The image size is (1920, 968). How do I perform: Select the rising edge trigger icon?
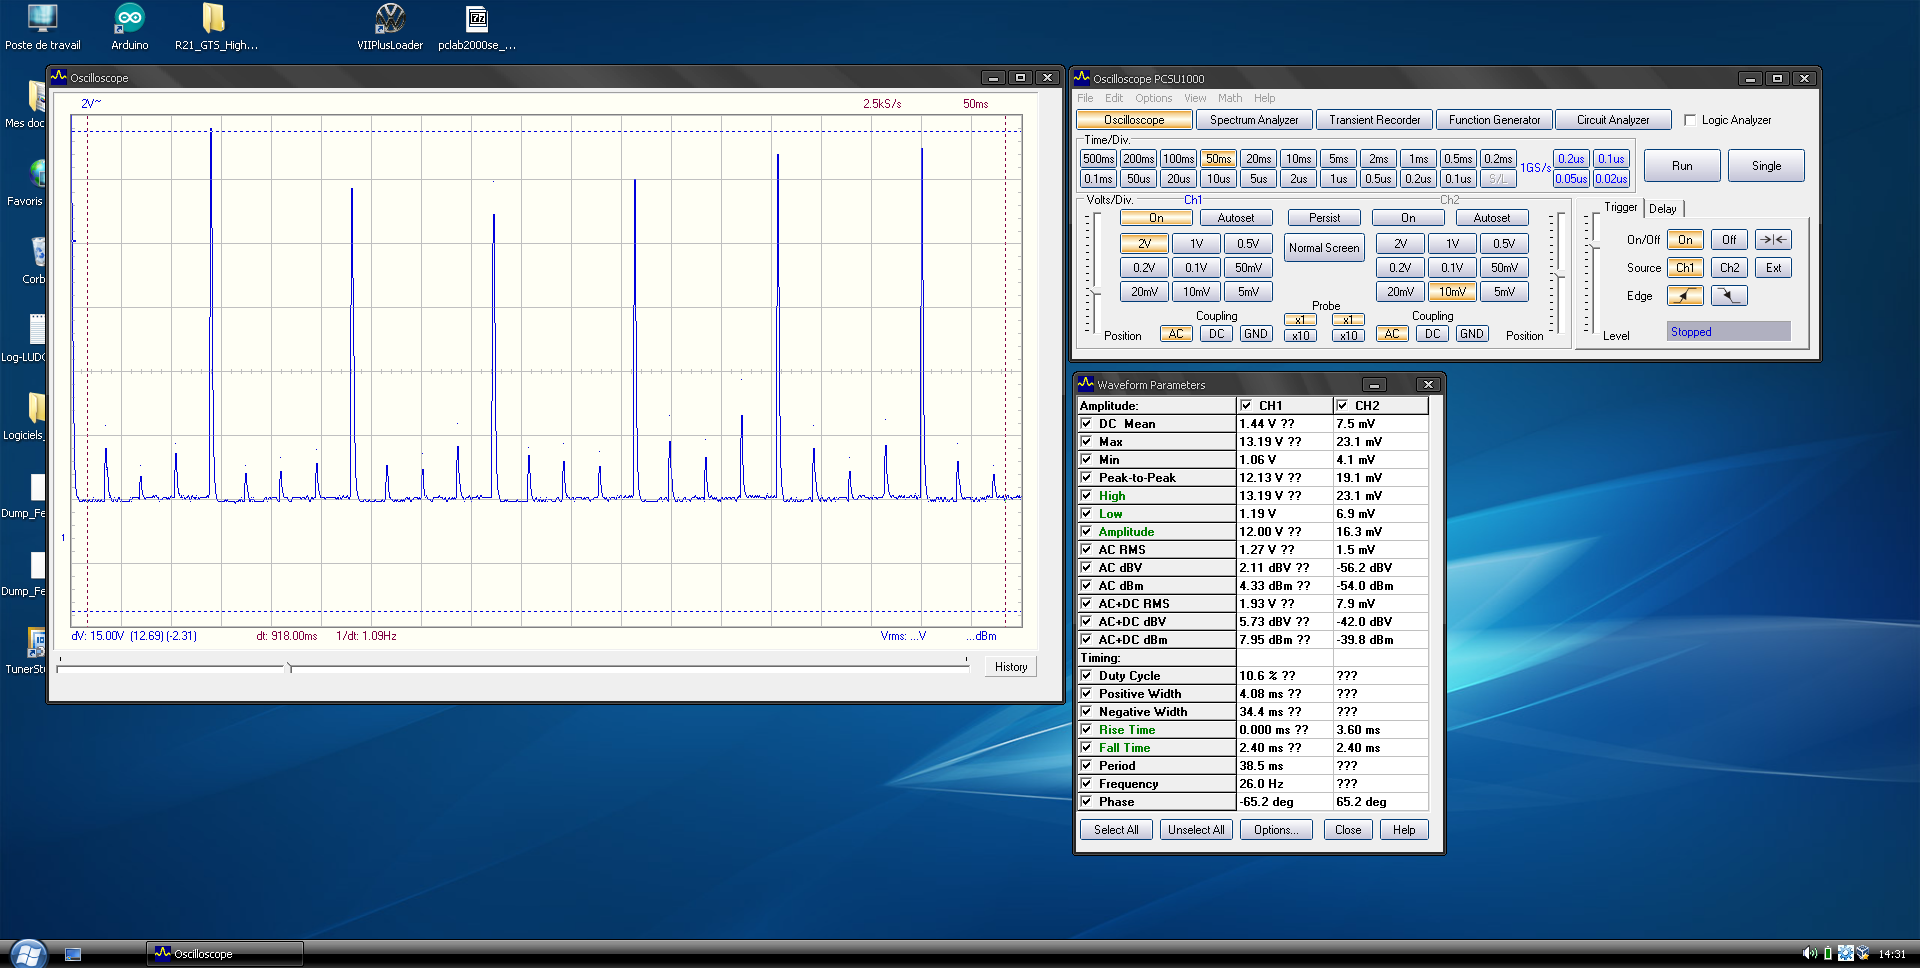tap(1685, 296)
